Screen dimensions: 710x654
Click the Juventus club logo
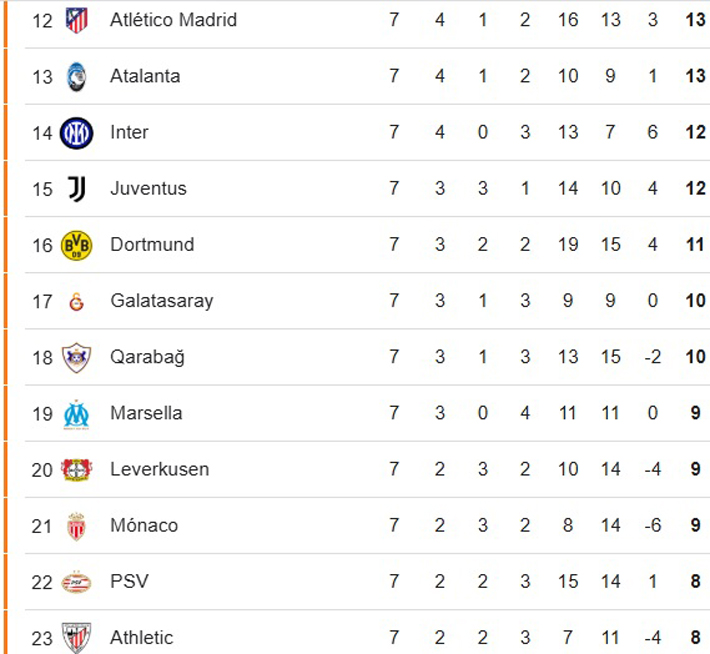(76, 188)
